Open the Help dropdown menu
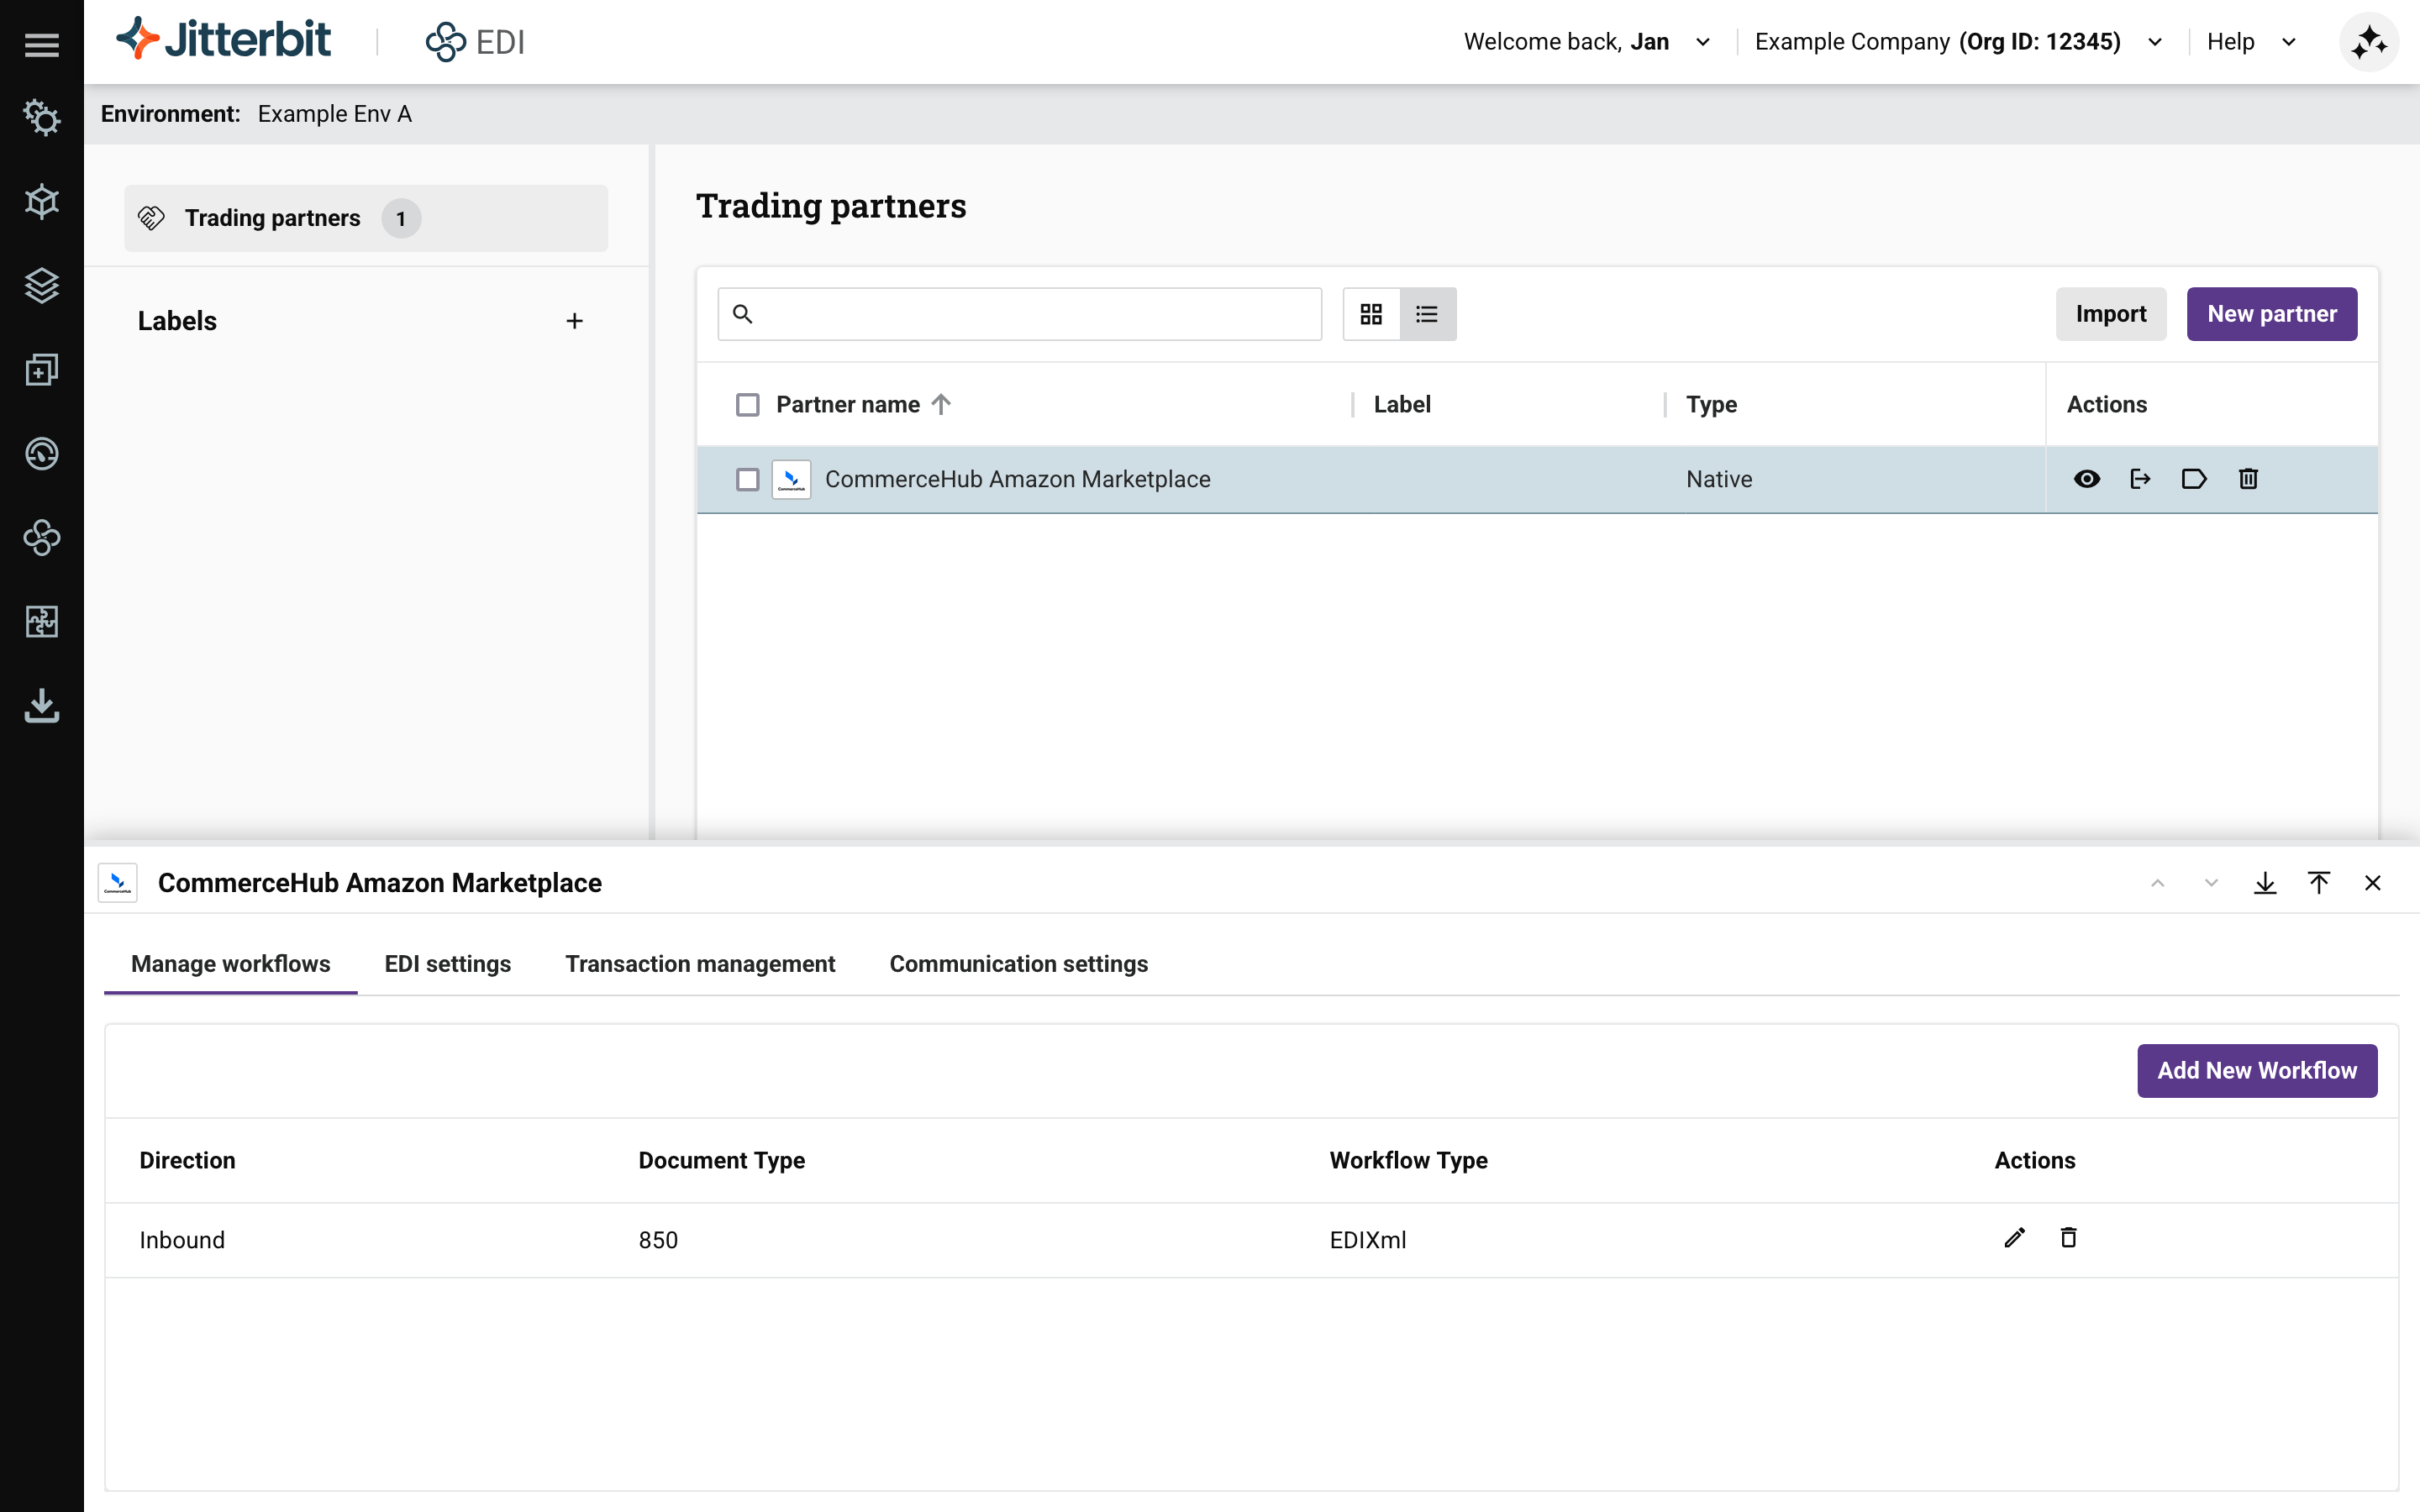This screenshot has height=1512, width=2420. 2290,41
